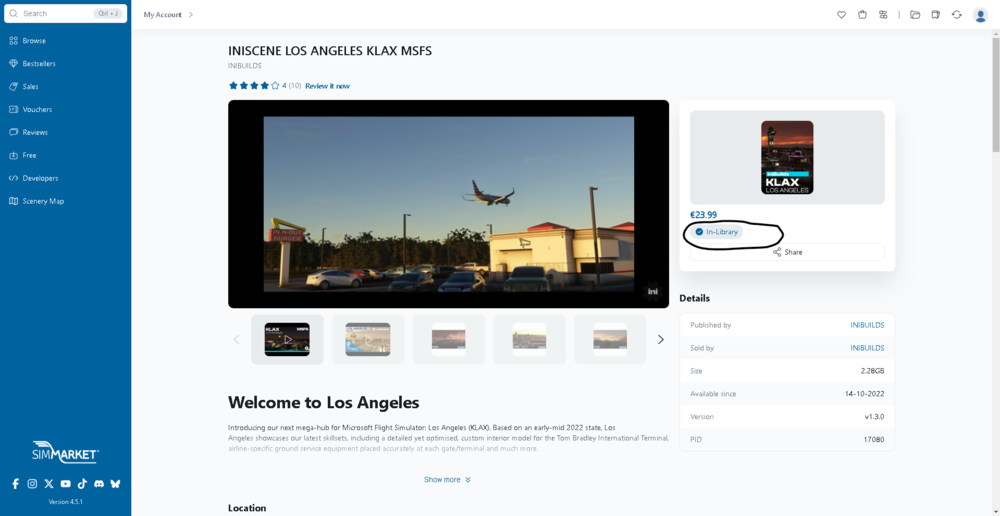Image resolution: width=1000 pixels, height=516 pixels.
Task: Click the In-Library status badge
Action: 717,232
